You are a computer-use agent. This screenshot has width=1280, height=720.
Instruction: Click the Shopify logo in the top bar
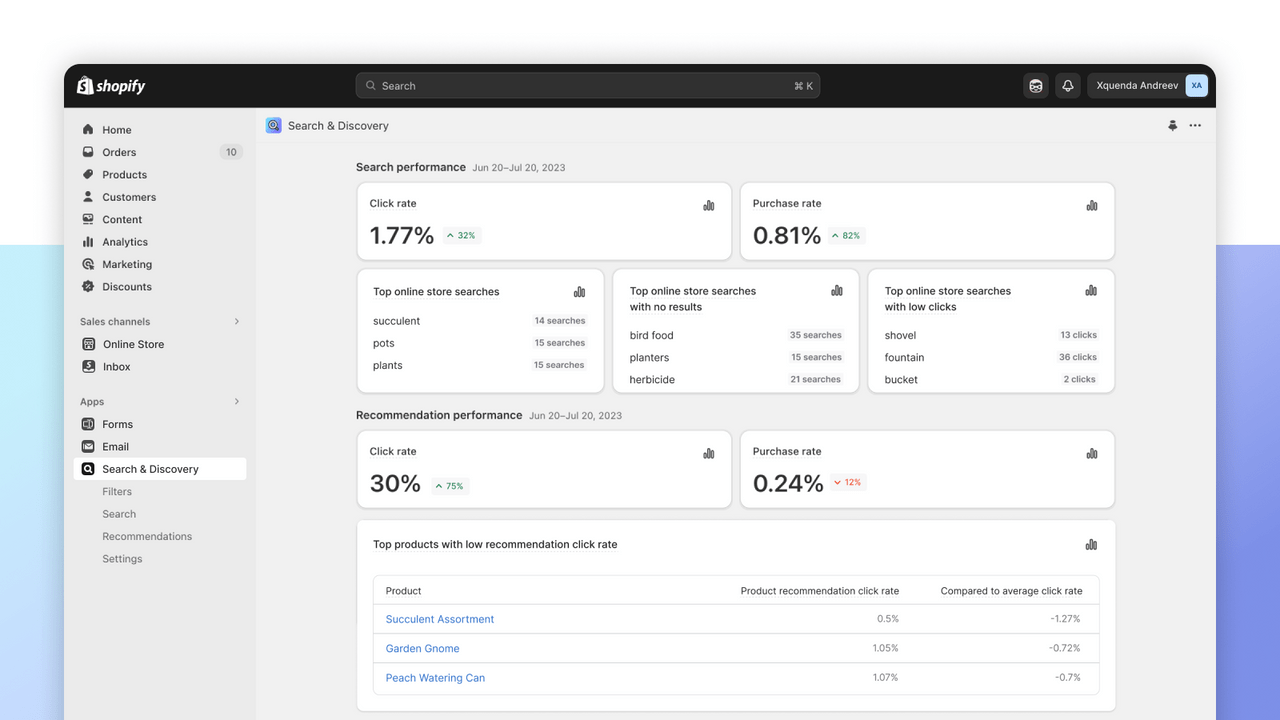click(x=111, y=86)
